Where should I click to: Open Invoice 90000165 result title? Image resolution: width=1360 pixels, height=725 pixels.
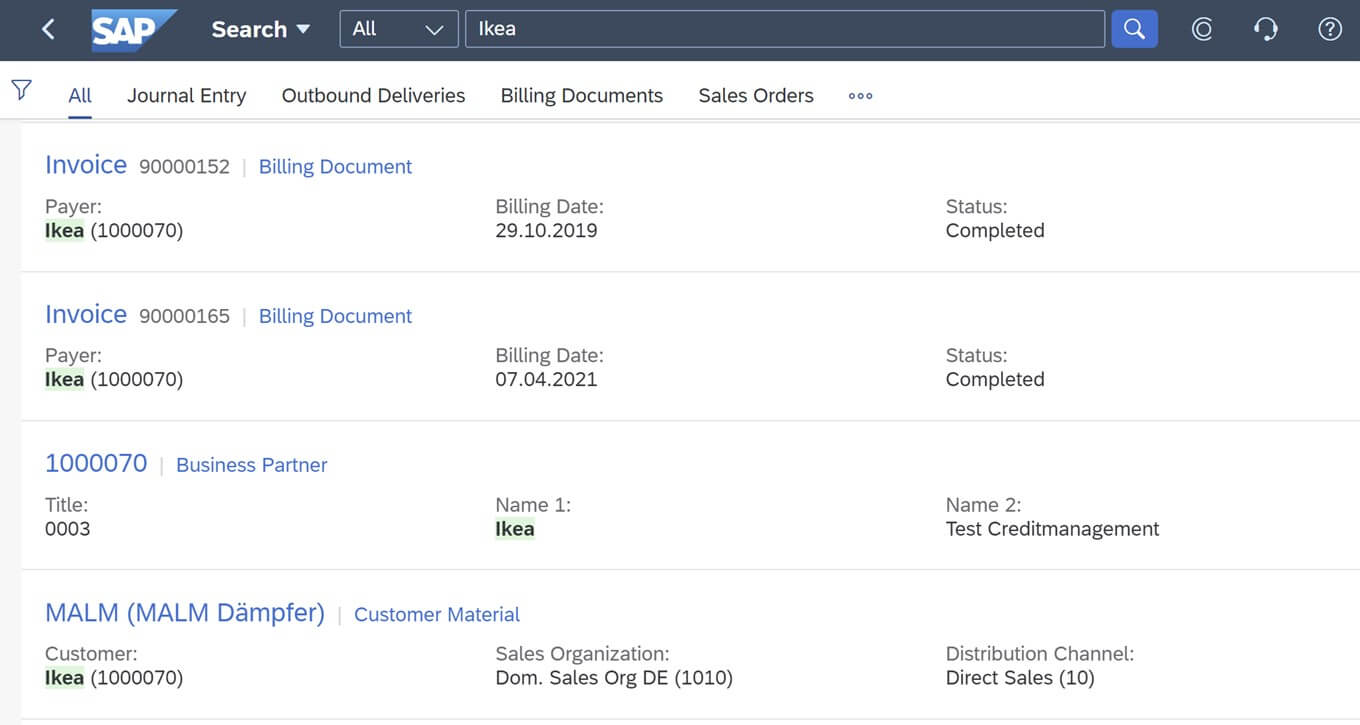[x=86, y=314]
